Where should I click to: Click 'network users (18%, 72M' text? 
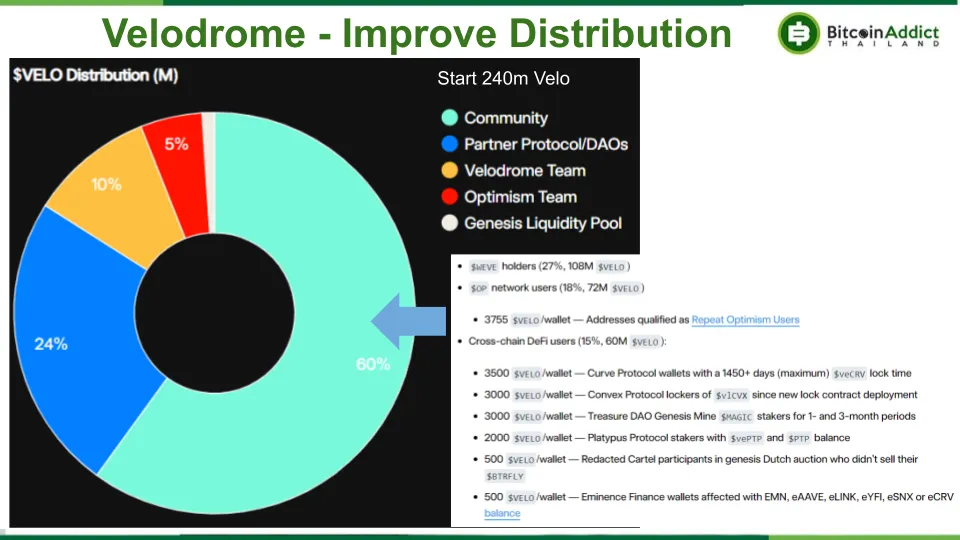(549, 288)
